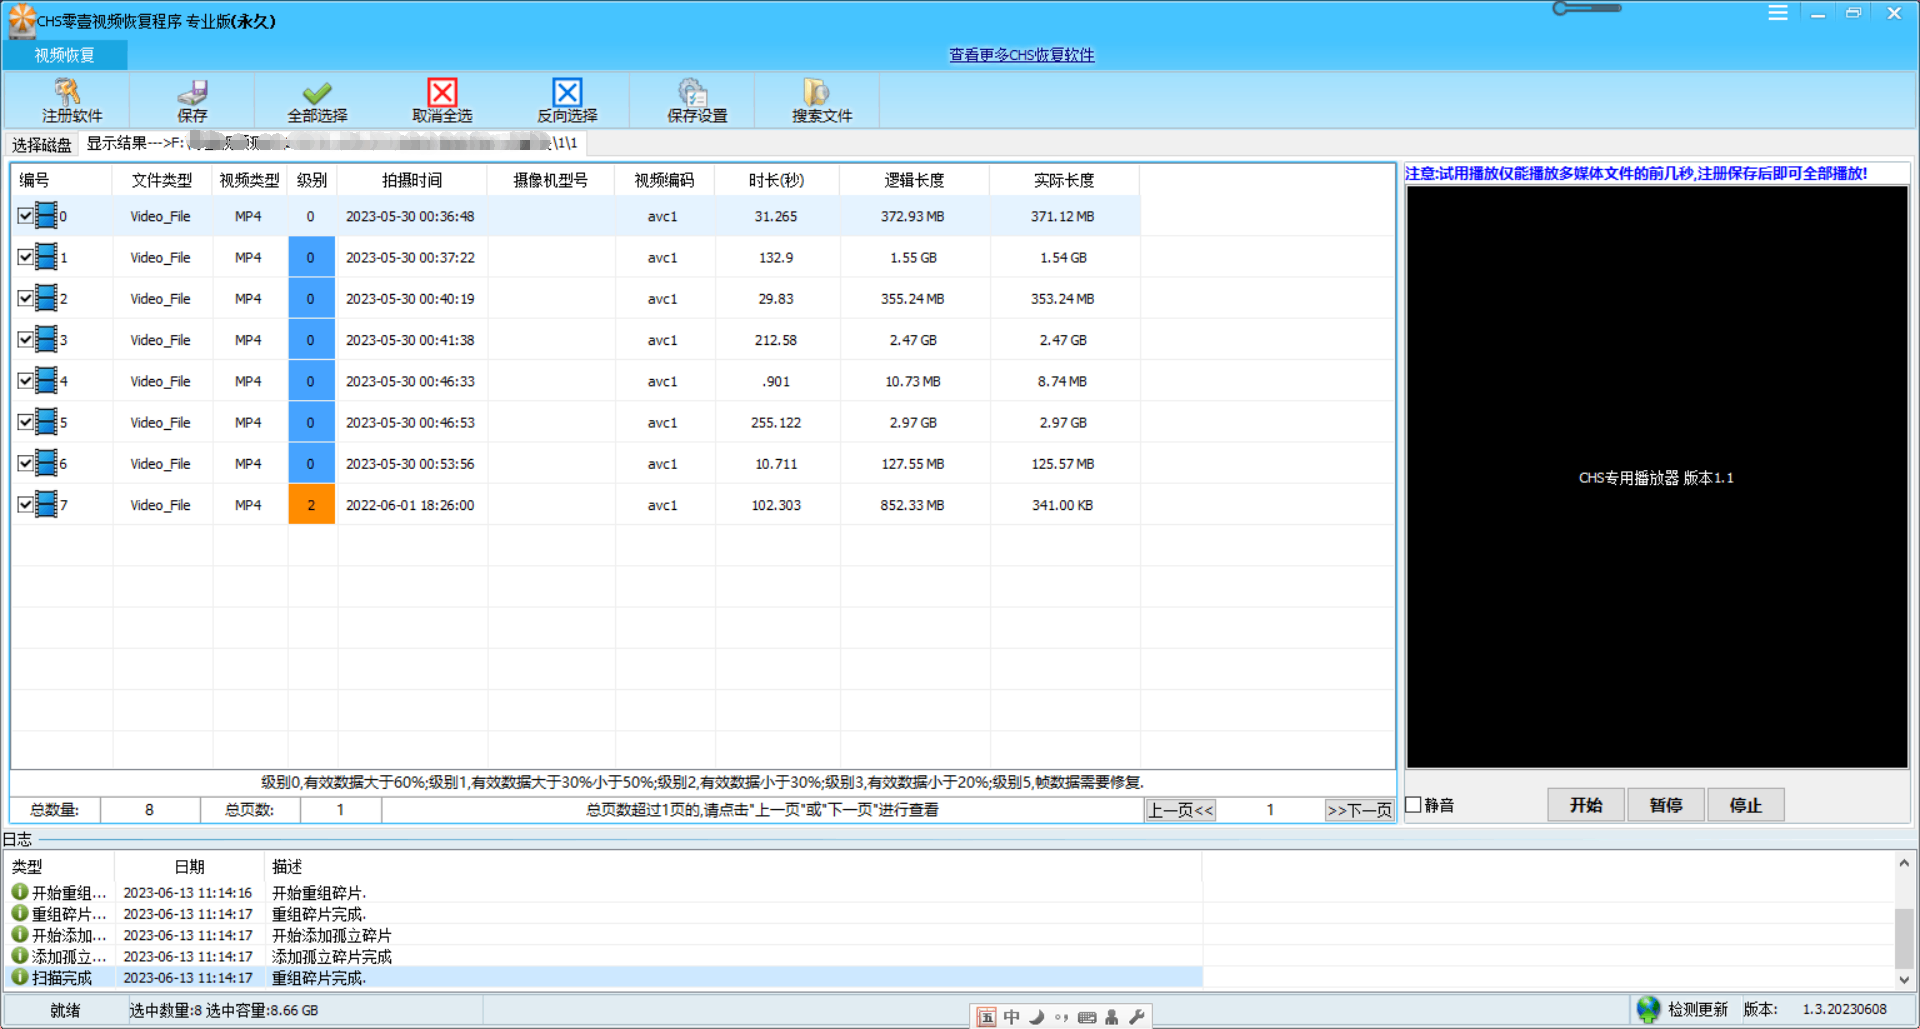Click the 1.55 GB logical length cell
This screenshot has height=1029, width=1920.
(913, 258)
